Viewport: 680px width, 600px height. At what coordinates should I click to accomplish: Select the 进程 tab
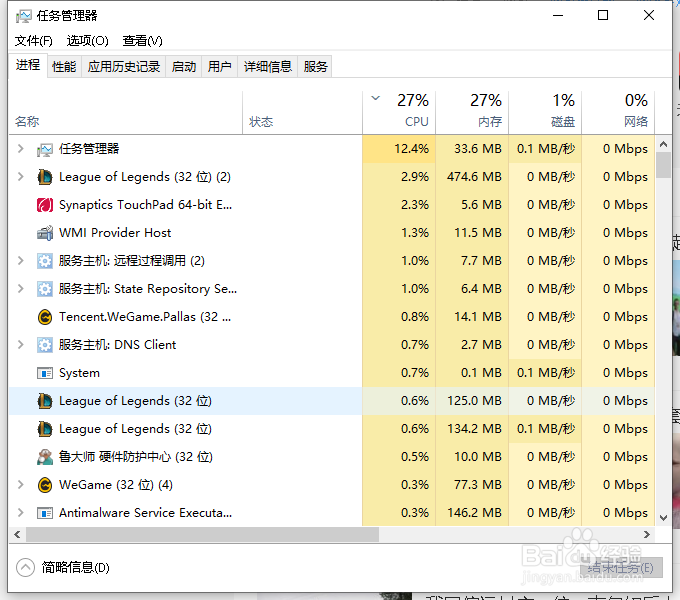pyautogui.click(x=28, y=65)
